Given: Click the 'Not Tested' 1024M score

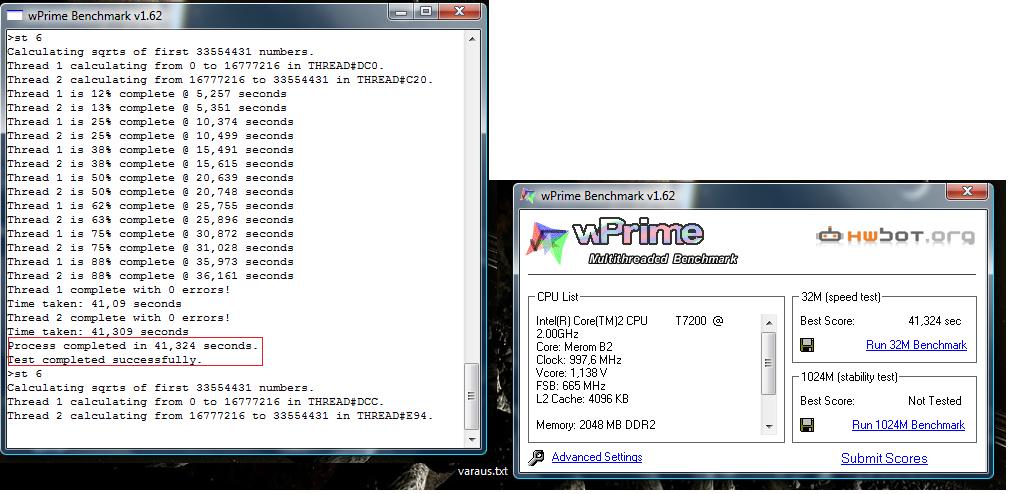Looking at the screenshot, I should (935, 401).
